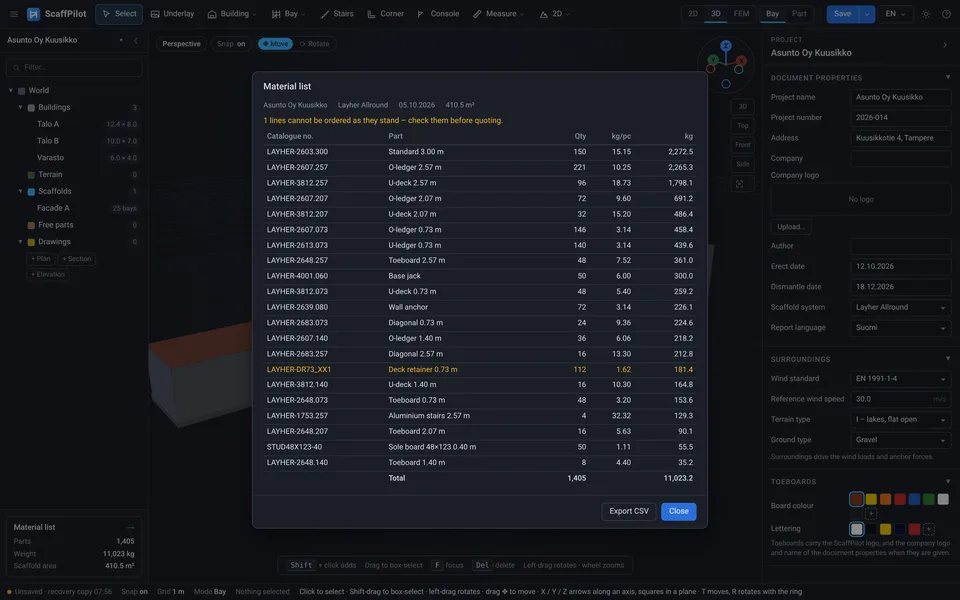Close the Material list dialog
Screen dimensions: 960x600
678,511
